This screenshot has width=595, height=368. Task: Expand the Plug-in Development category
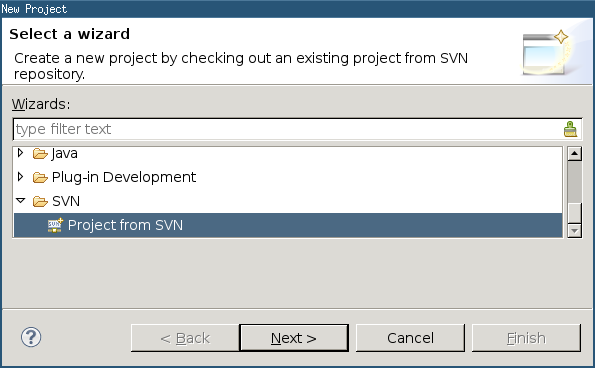coord(20,177)
